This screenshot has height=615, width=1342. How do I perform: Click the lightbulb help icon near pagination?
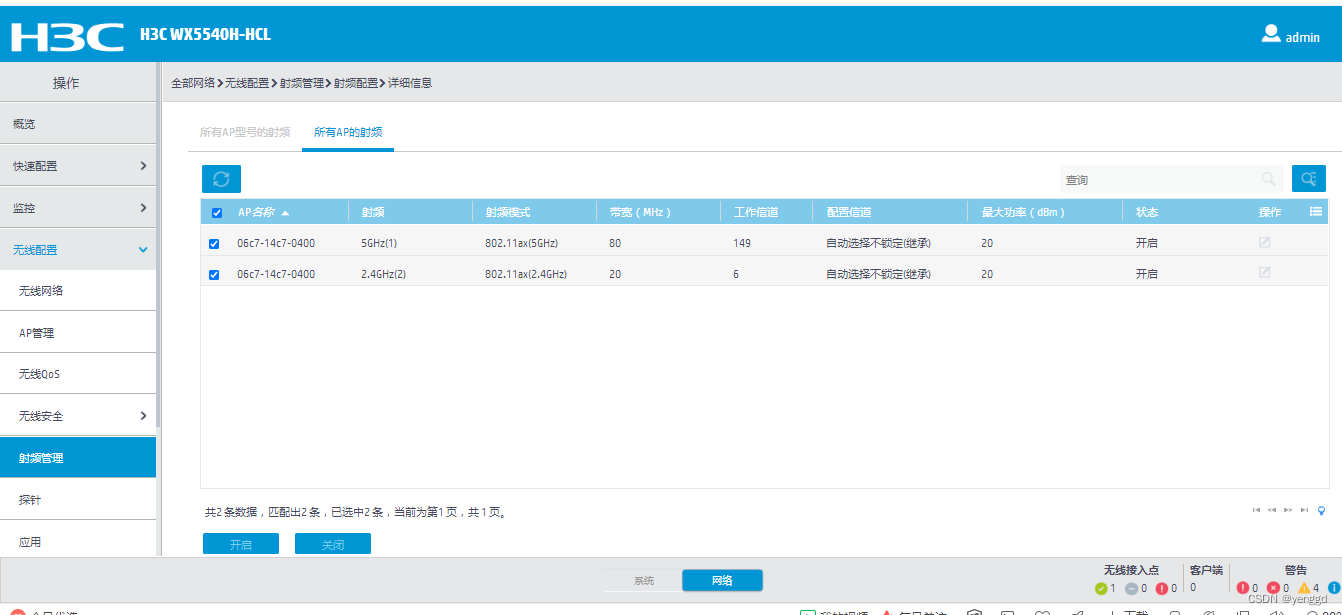(x=1322, y=510)
